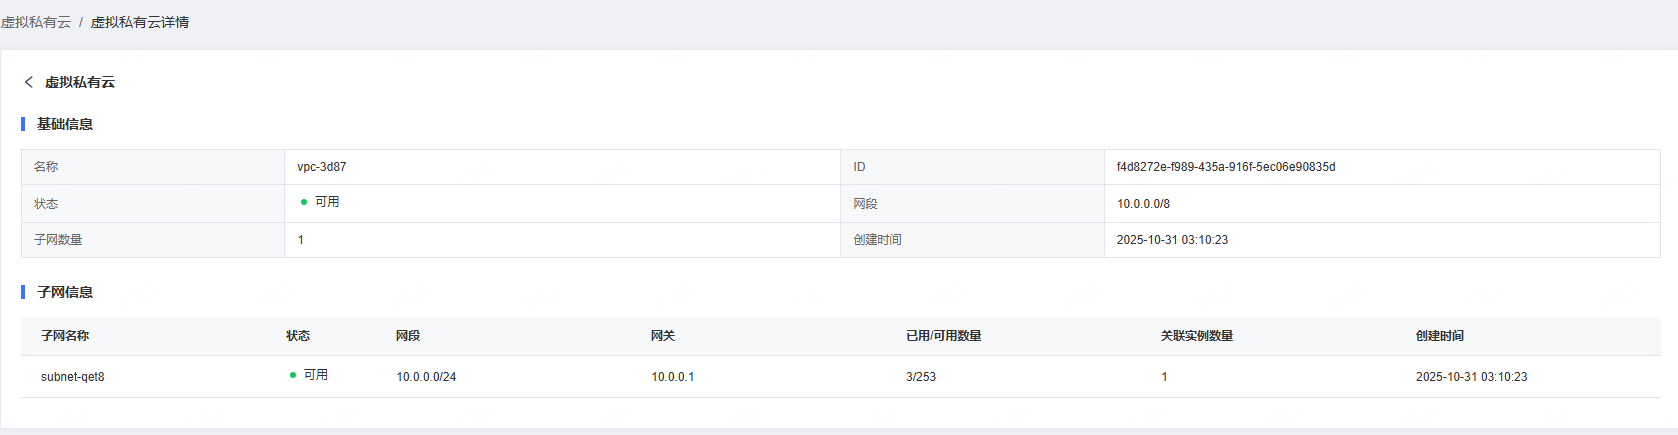This screenshot has height=435, width=1678.
Task: Click the subnet gateway 10.0.0.1
Action: pyautogui.click(x=673, y=377)
